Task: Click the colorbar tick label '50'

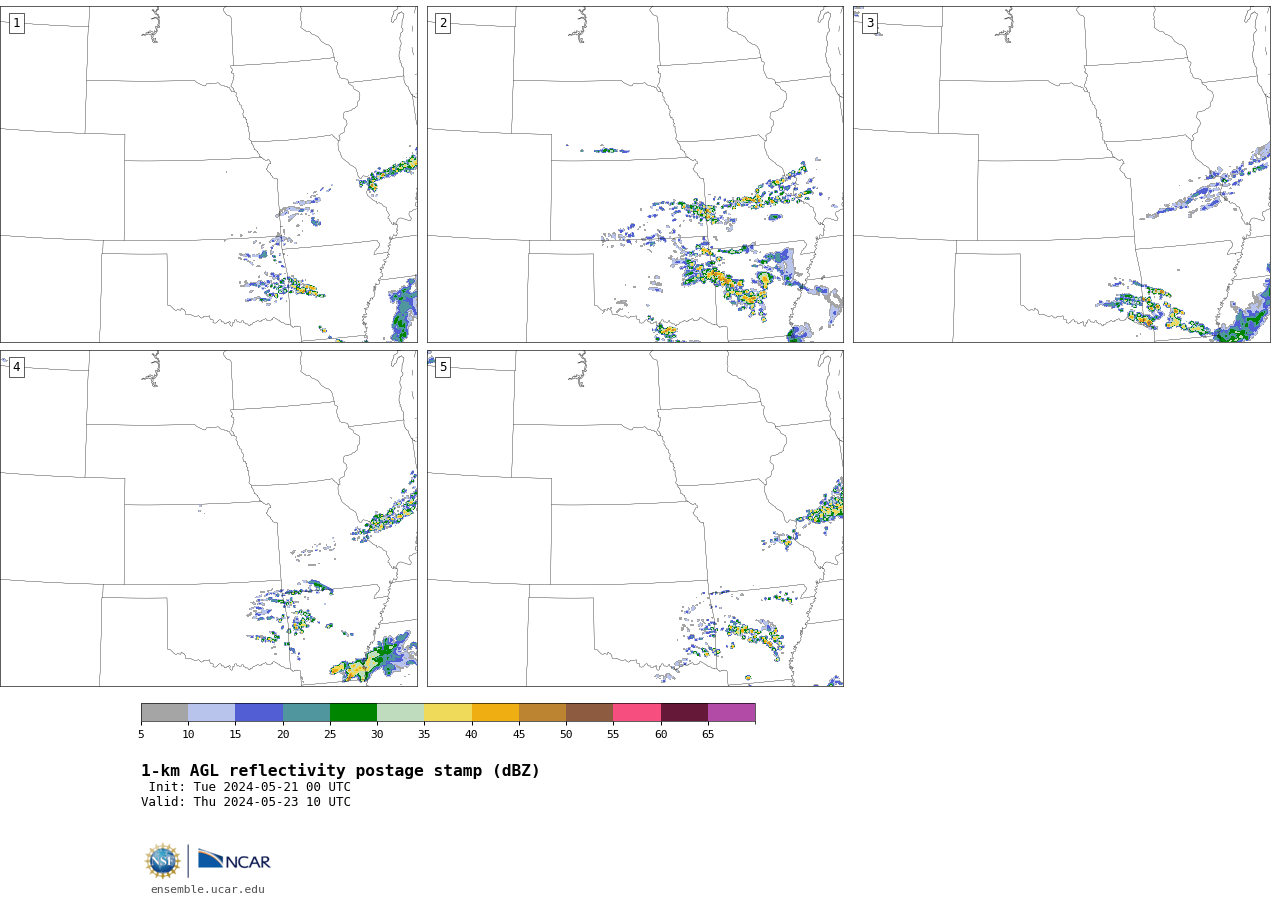Action: point(566,735)
